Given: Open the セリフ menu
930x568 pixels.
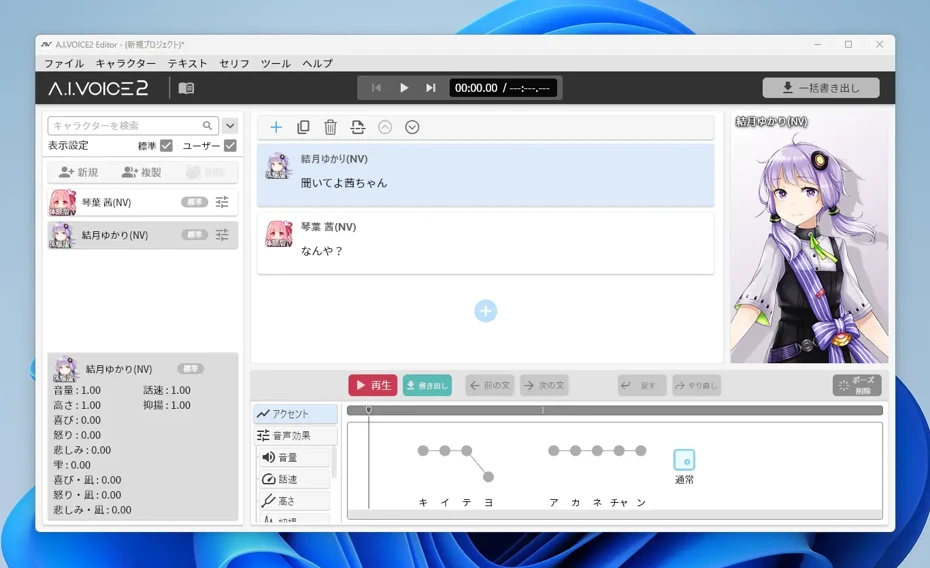Looking at the screenshot, I should click(234, 63).
